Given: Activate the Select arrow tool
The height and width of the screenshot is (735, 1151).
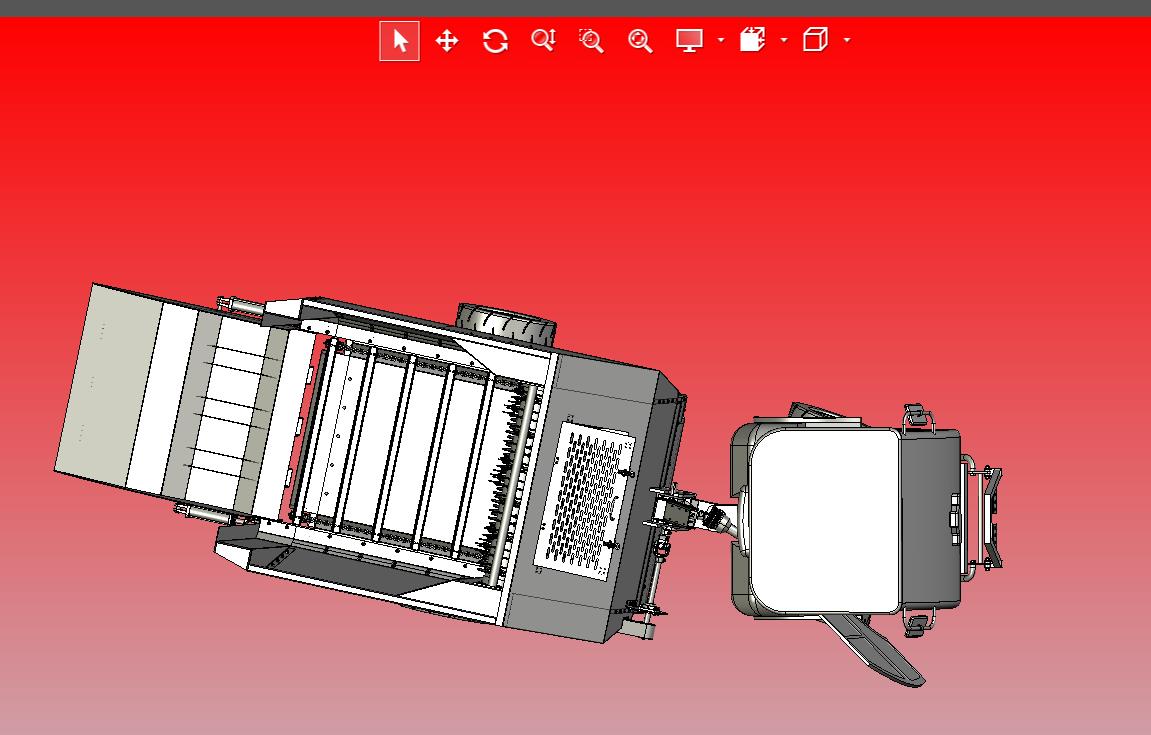Looking at the screenshot, I should (399, 40).
